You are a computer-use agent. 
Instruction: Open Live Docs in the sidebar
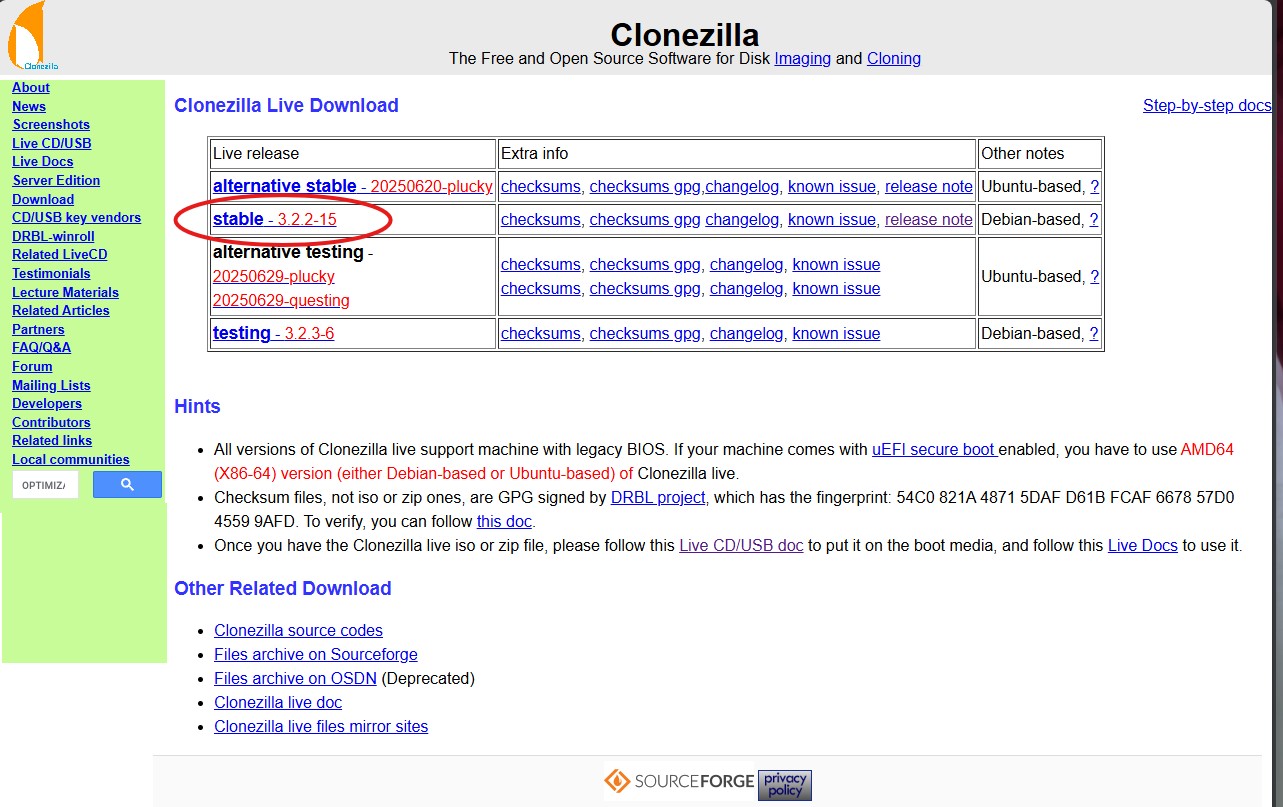[43, 162]
